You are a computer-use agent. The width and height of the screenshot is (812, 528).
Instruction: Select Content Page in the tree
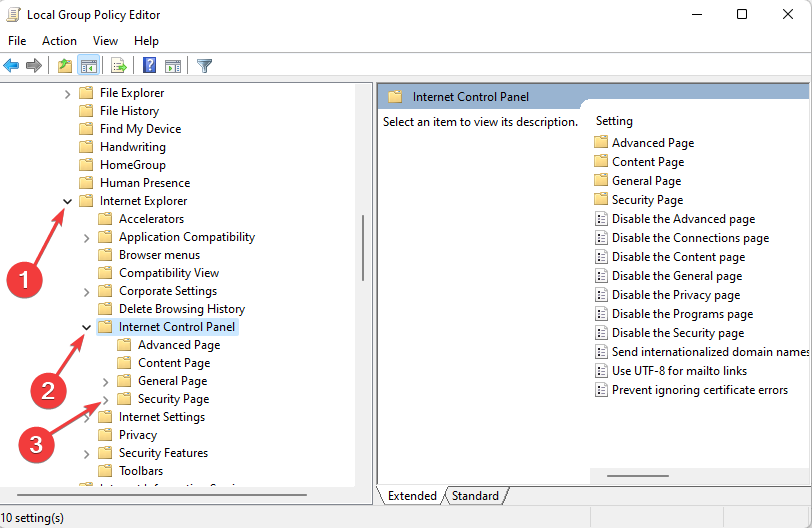[x=174, y=363]
